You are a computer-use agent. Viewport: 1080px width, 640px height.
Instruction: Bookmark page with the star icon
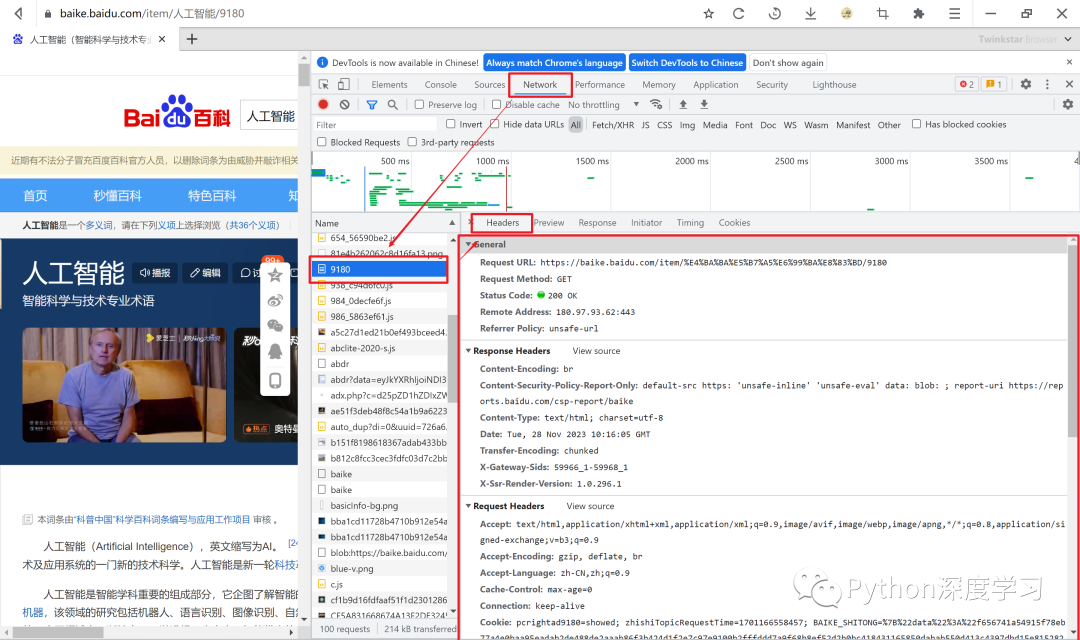(x=708, y=13)
